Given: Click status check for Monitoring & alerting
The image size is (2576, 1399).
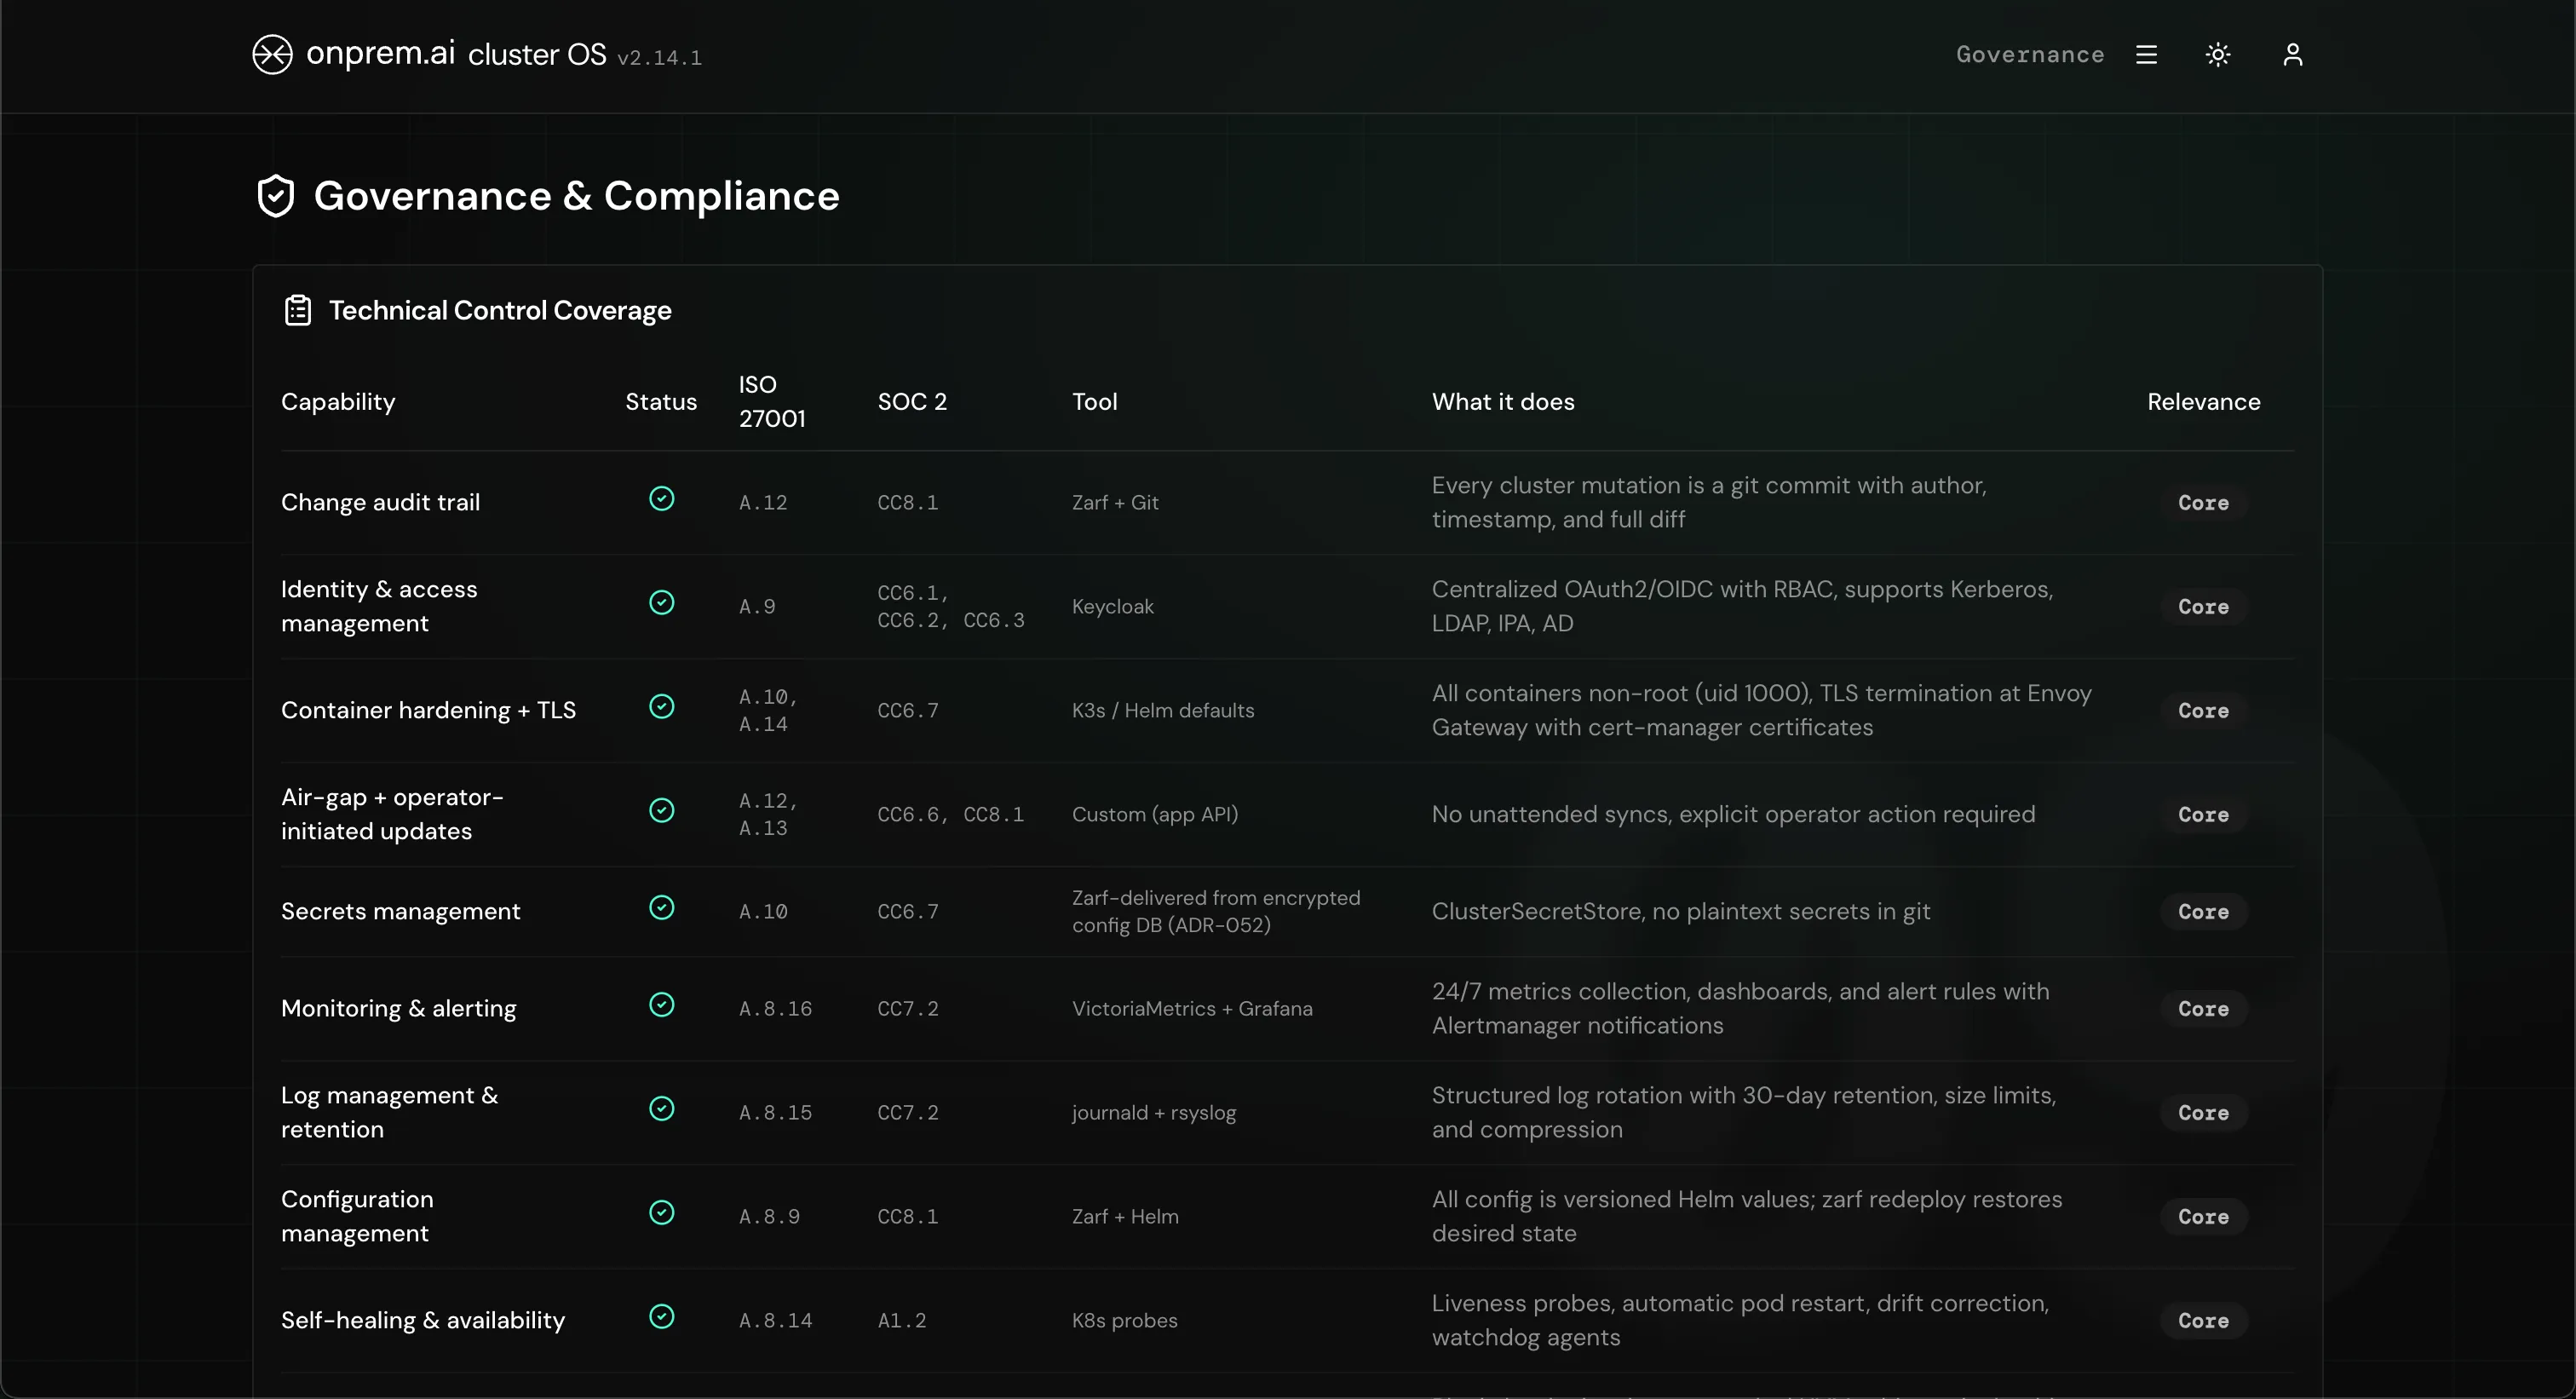Looking at the screenshot, I should coord(662,1005).
